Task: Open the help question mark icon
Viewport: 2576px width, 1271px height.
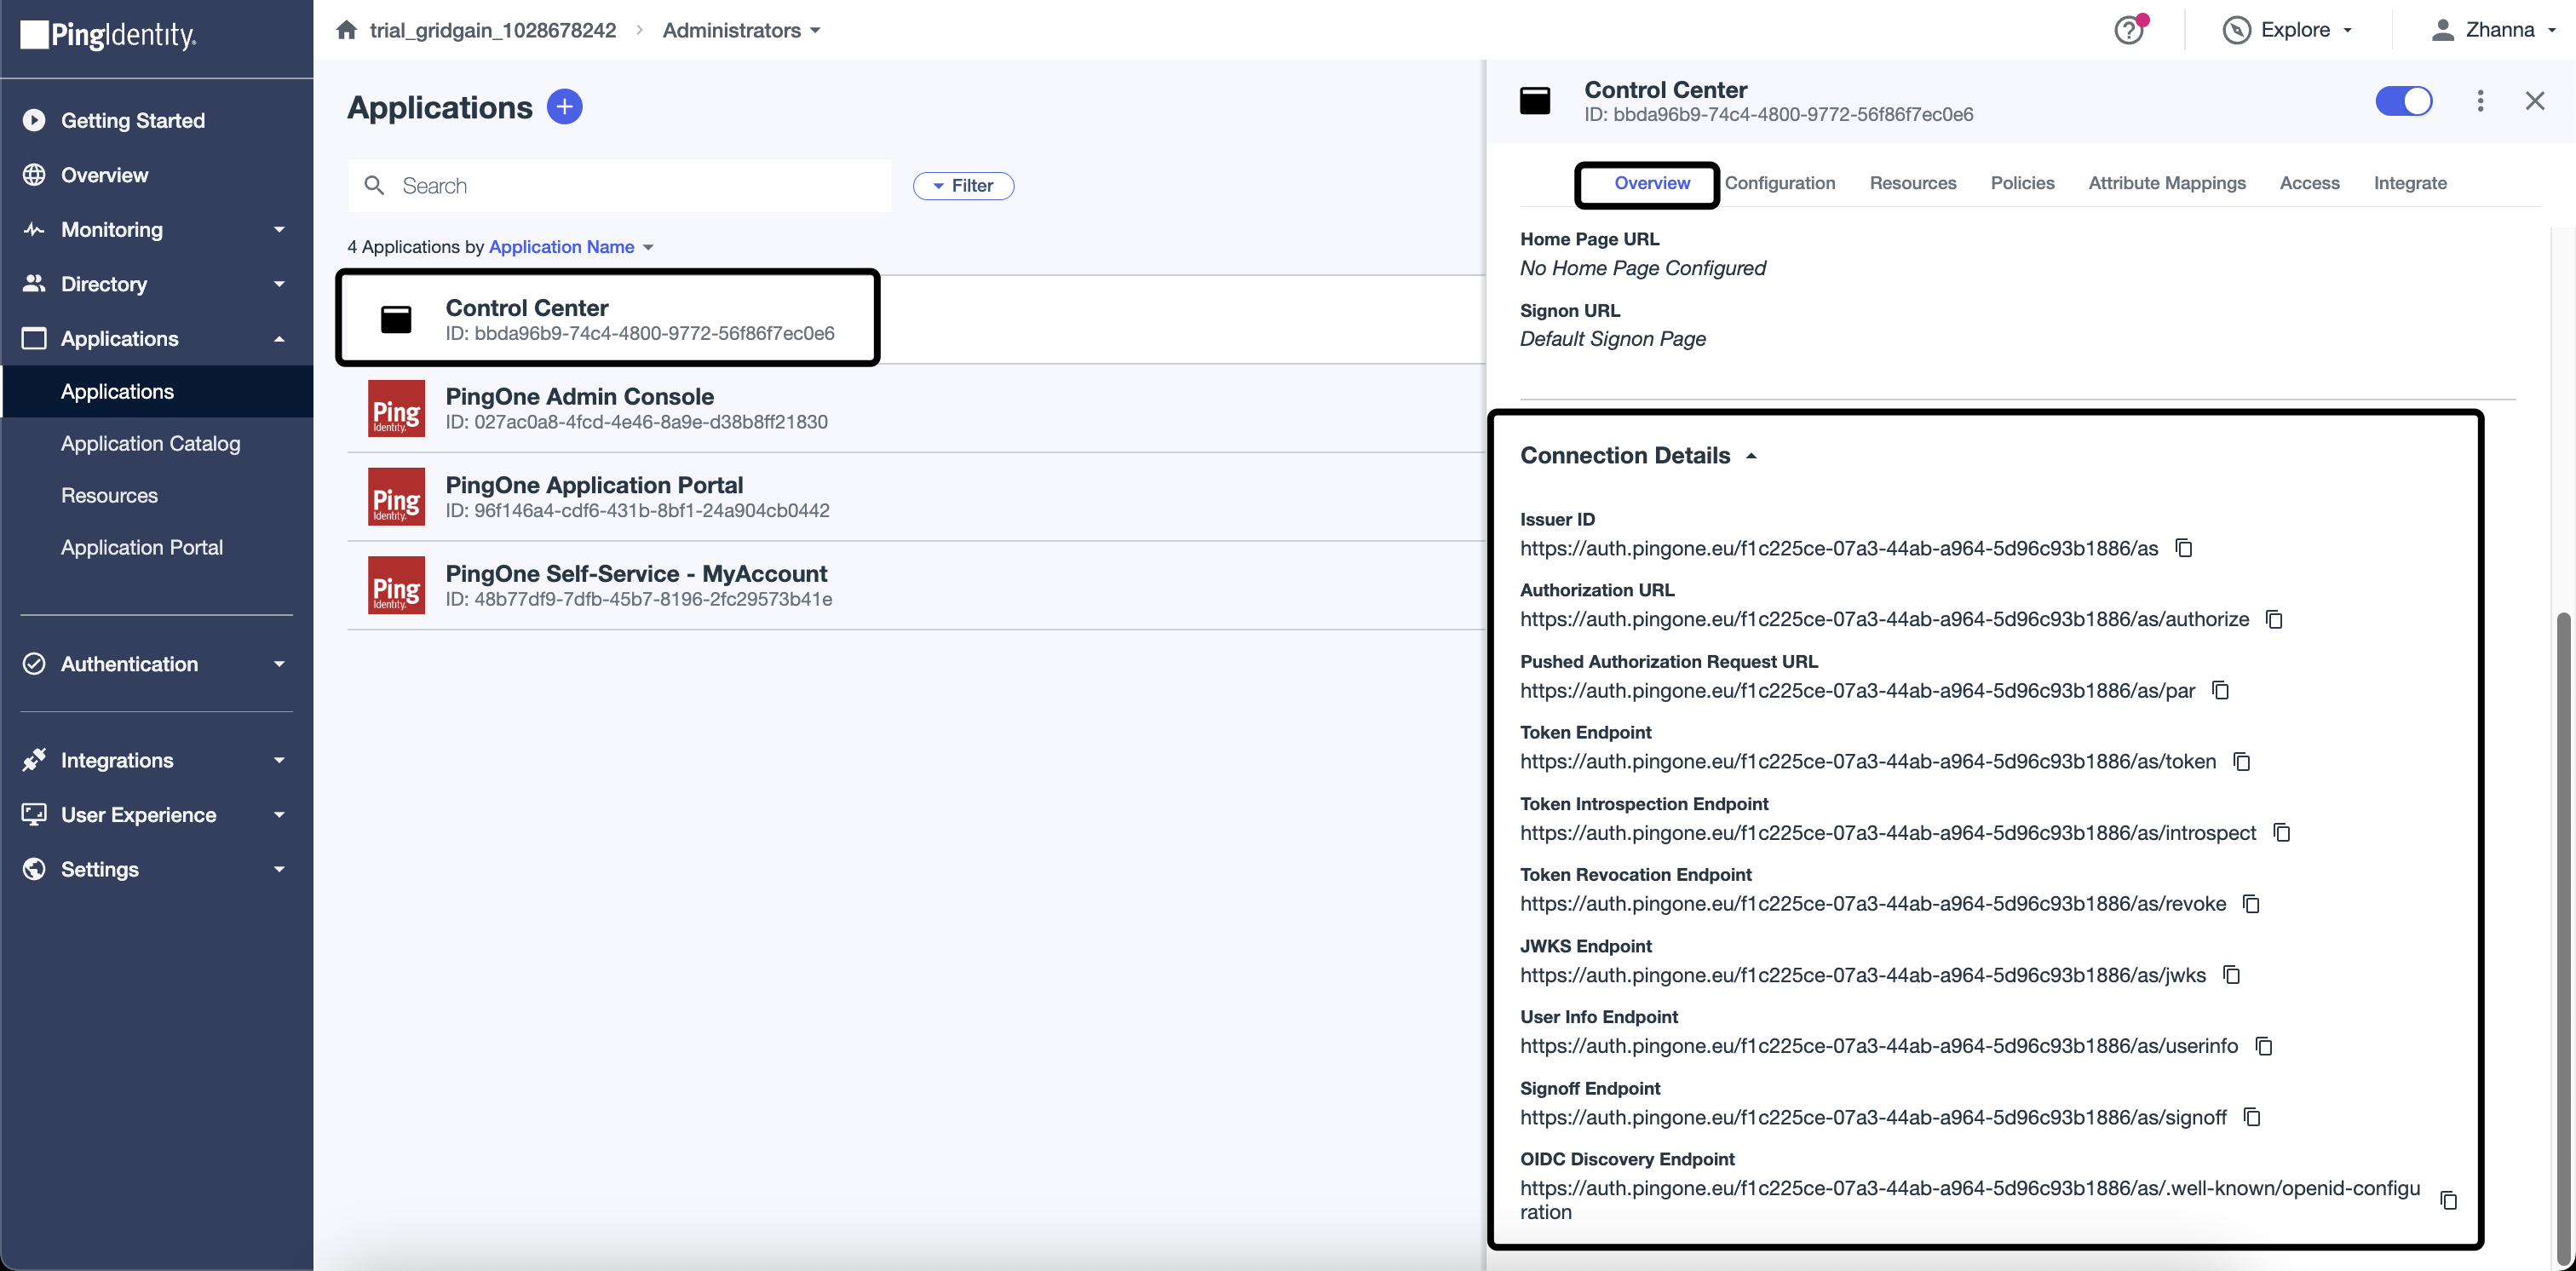Action: [x=2129, y=30]
